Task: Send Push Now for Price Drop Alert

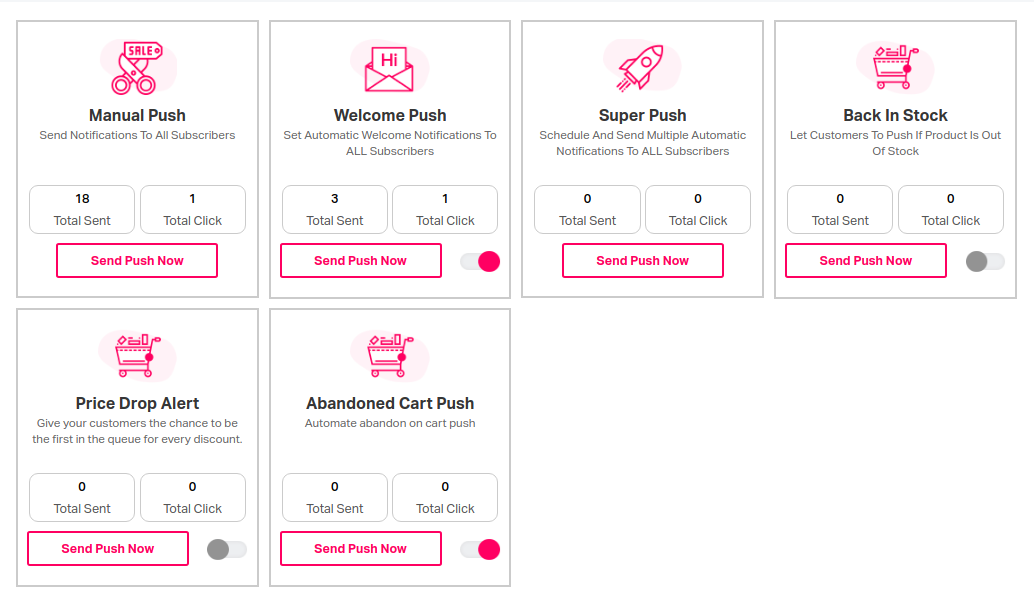Action: coord(107,548)
